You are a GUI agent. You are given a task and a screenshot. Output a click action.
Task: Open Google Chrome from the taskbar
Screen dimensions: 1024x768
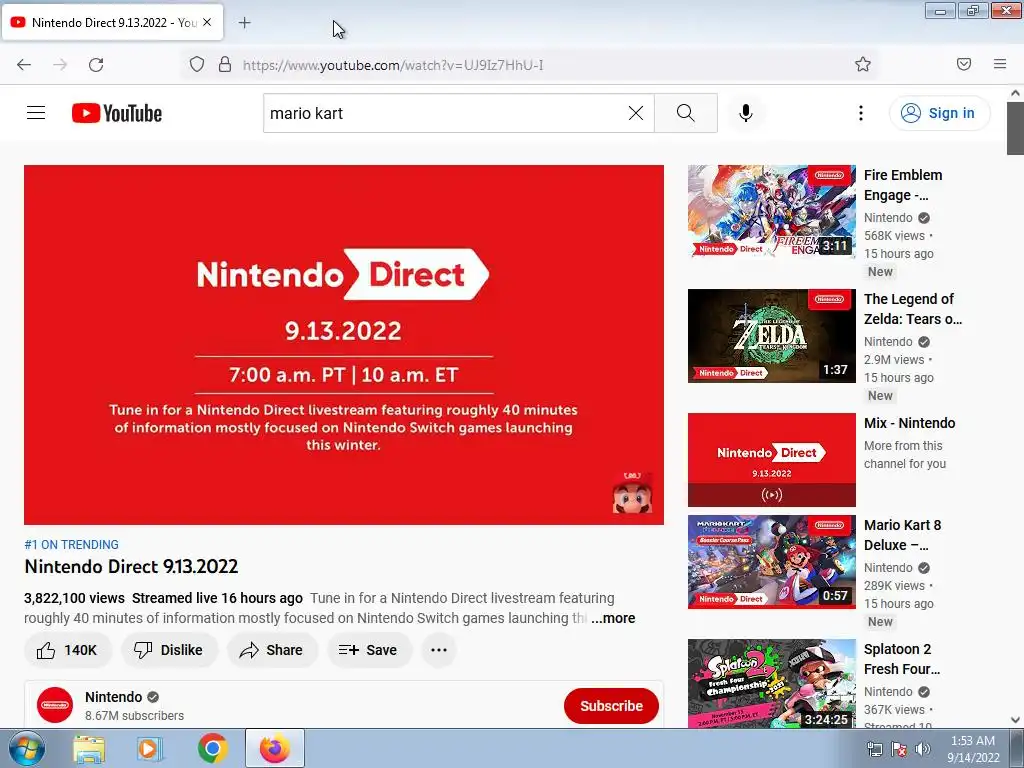click(x=212, y=748)
